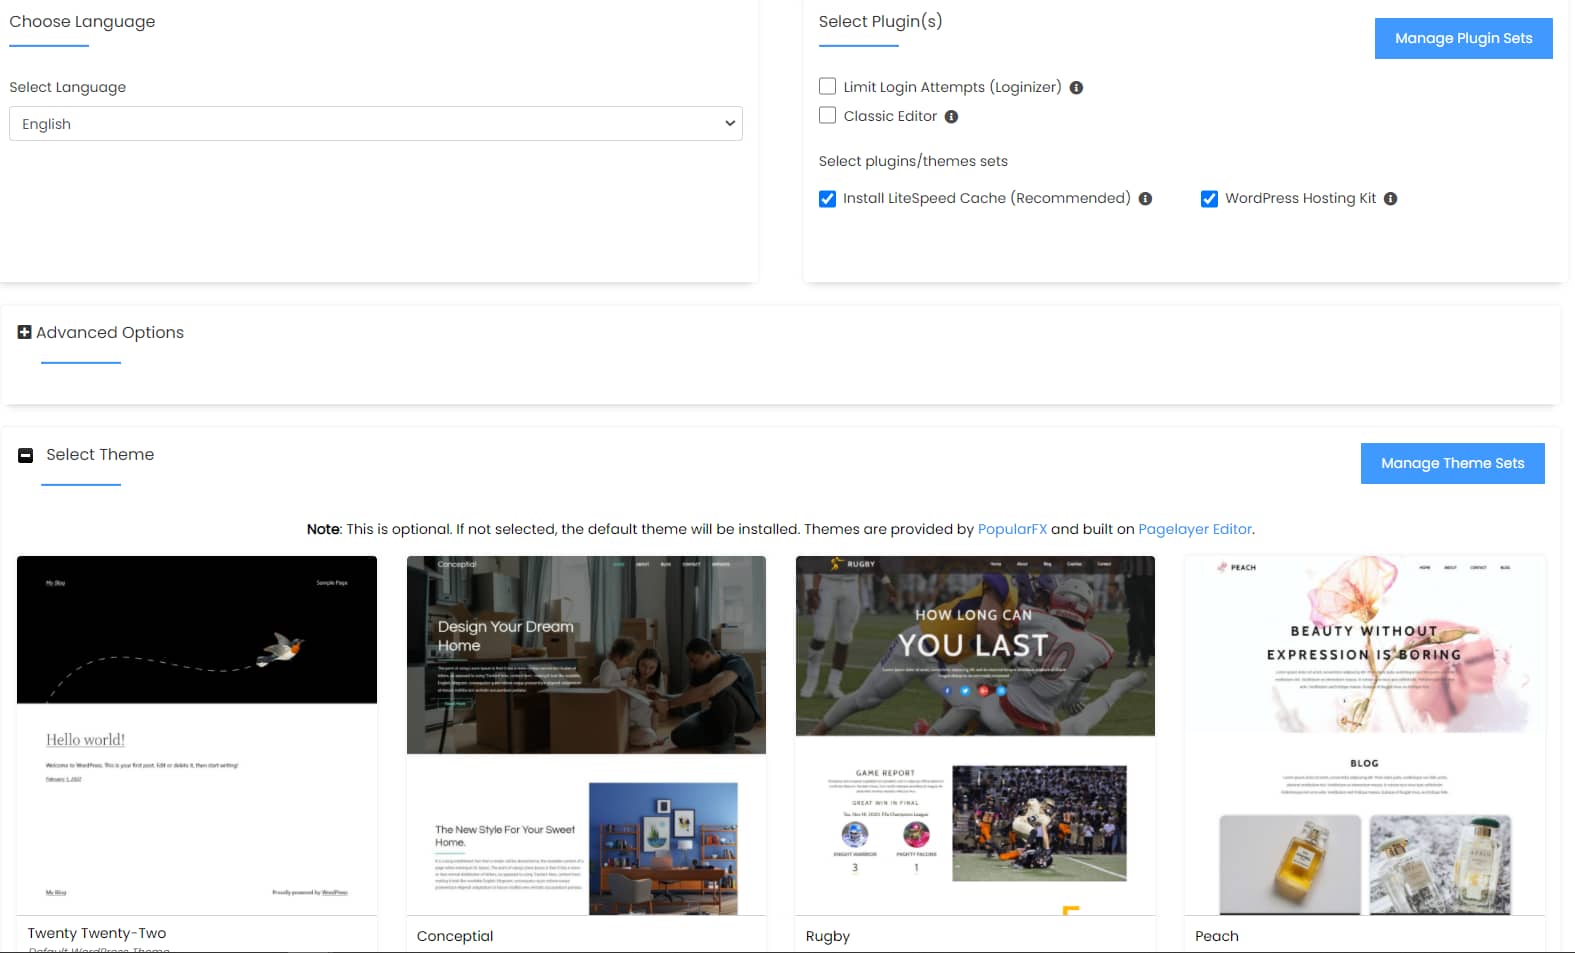1575x953 pixels.
Task: Click the Twenty Twenty-Two theme name
Action: pos(97,933)
